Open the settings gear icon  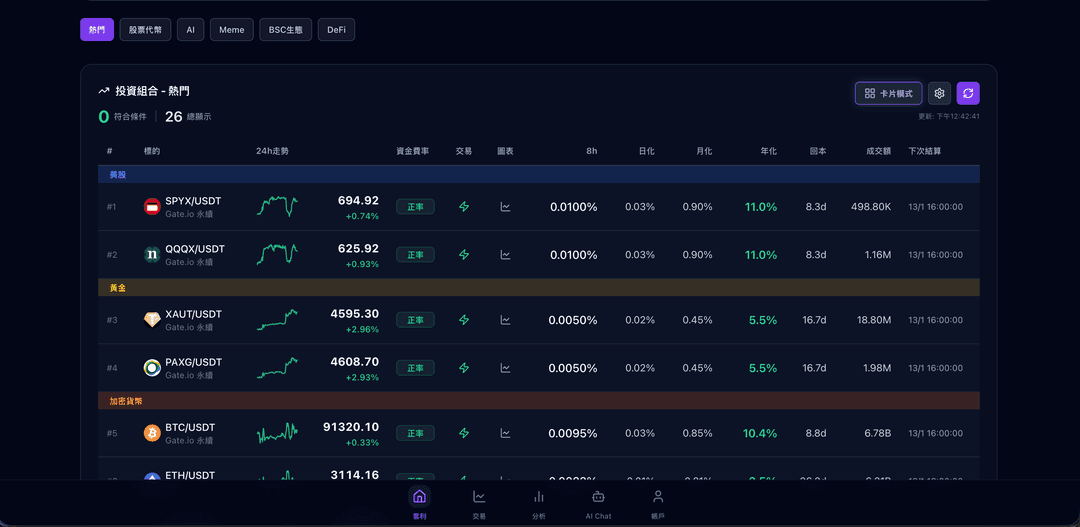(x=939, y=93)
